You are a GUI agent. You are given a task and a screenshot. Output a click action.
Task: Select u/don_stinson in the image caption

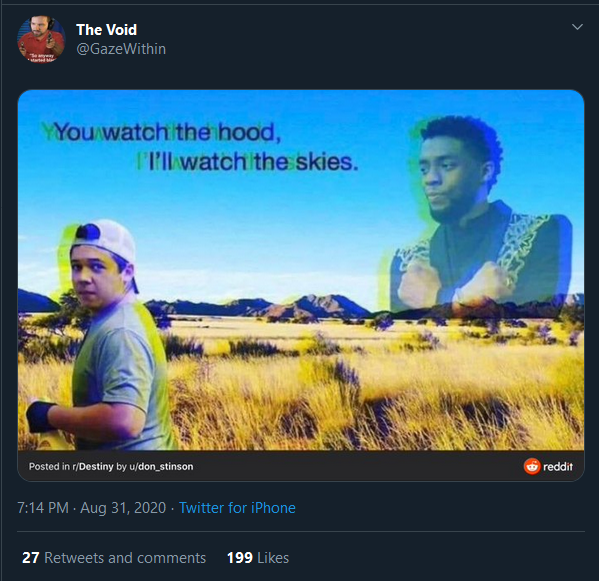[x=161, y=467]
